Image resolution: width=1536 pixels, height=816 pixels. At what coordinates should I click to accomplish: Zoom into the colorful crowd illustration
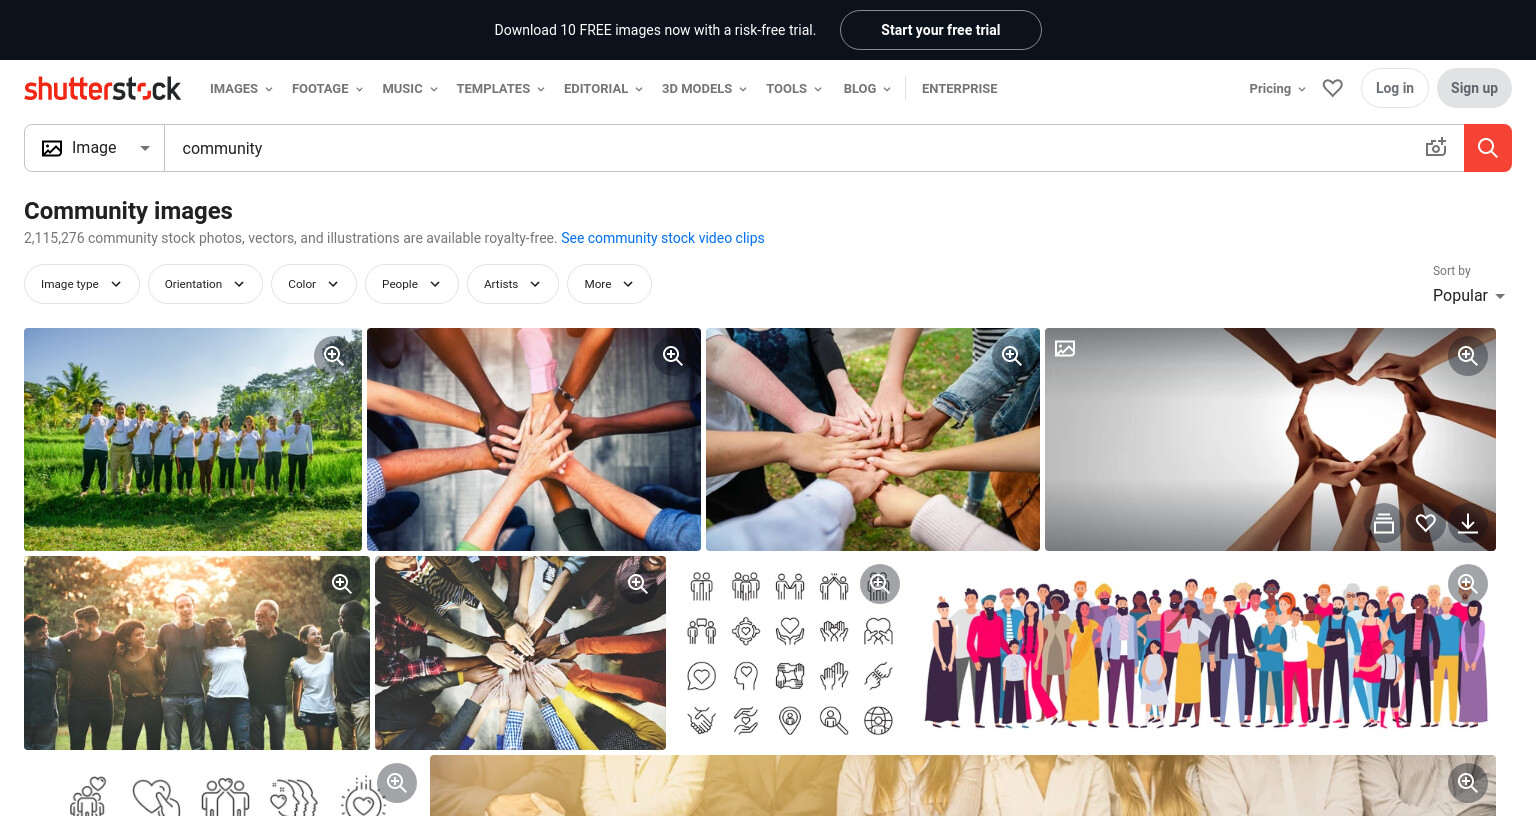coord(1467,584)
